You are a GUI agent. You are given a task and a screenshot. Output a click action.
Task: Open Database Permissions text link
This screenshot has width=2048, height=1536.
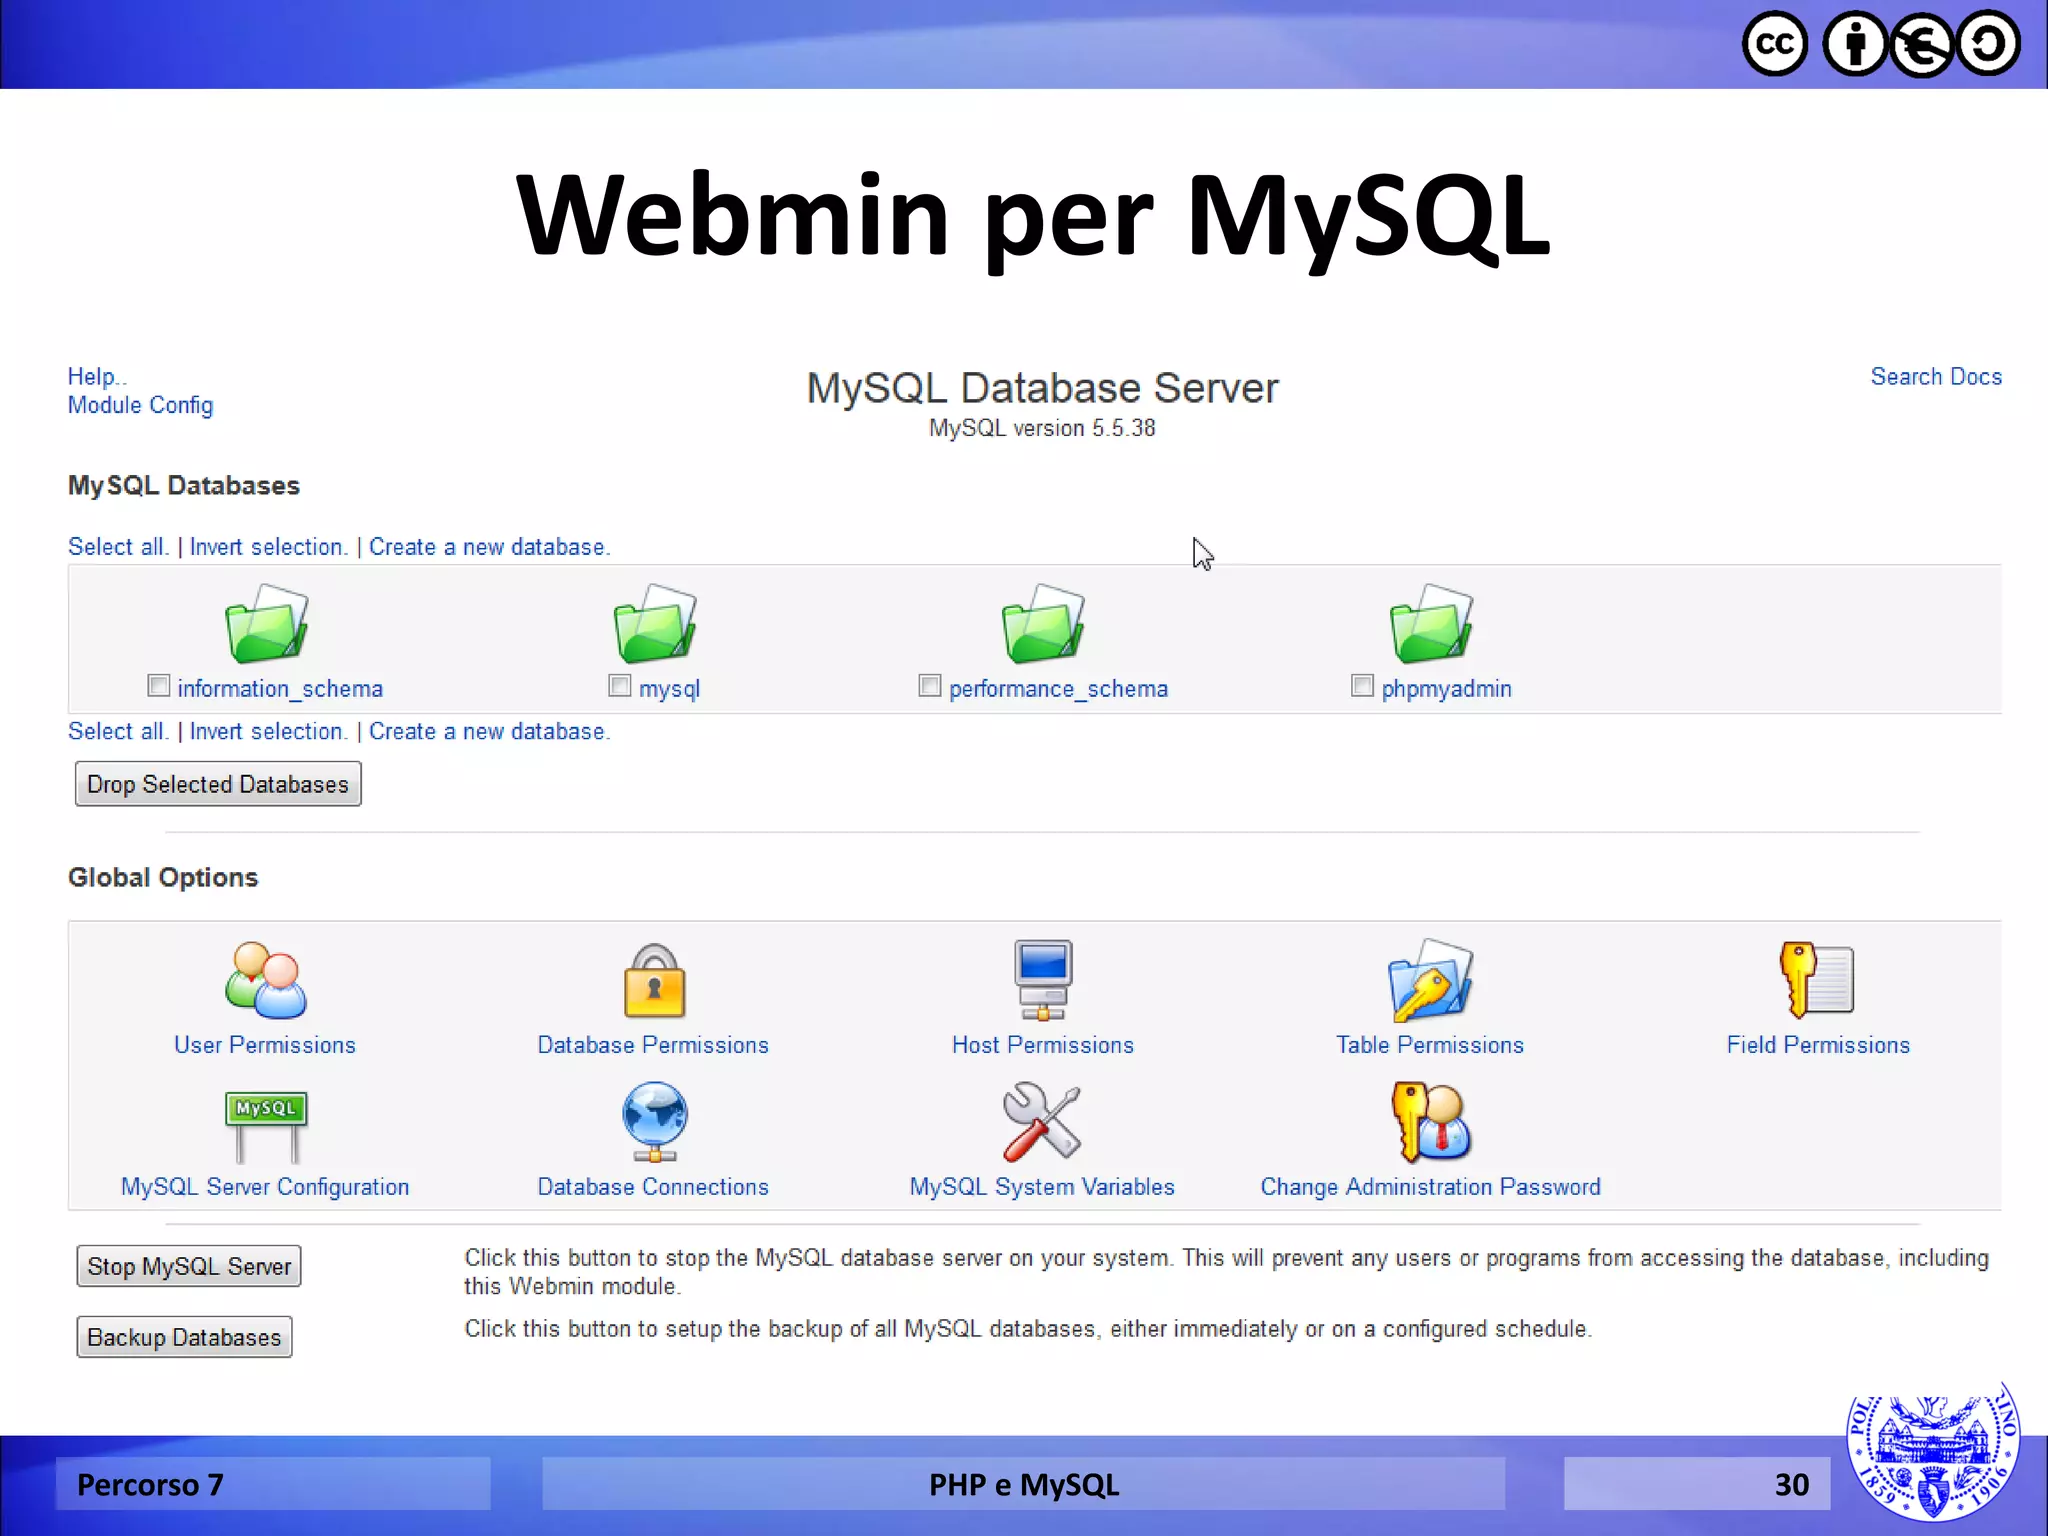pyautogui.click(x=653, y=1045)
